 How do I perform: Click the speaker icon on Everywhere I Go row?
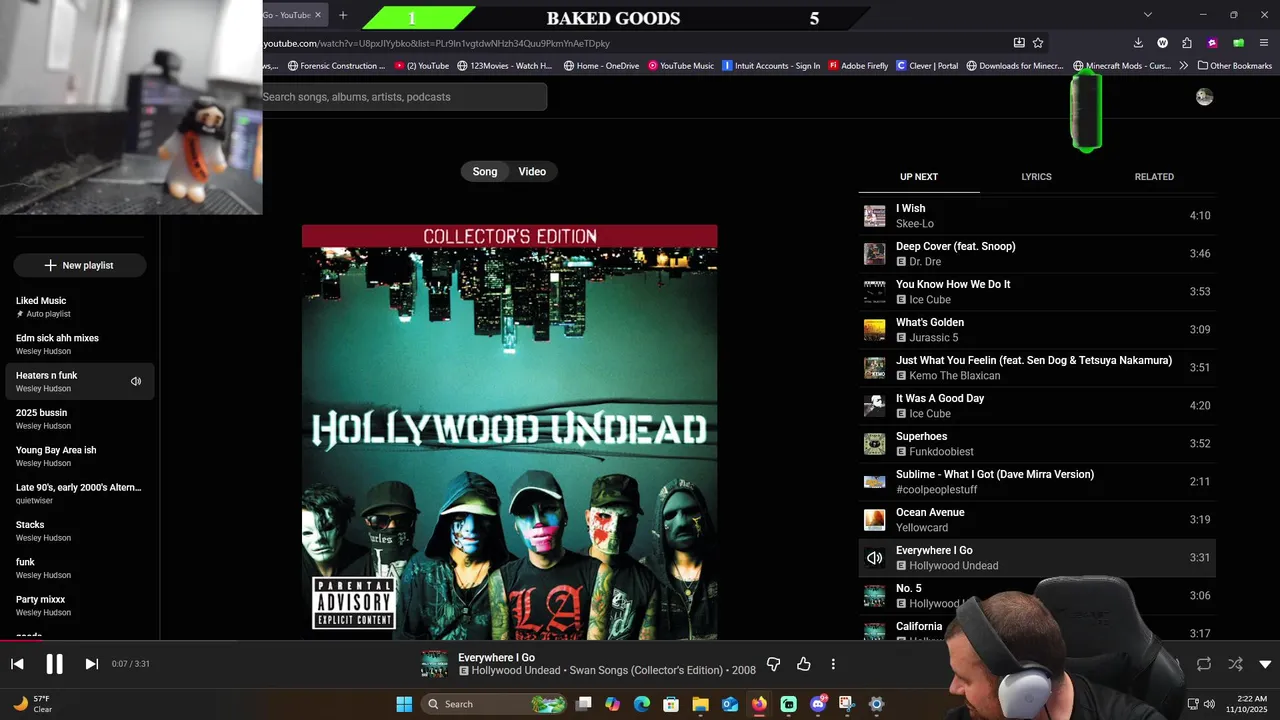click(875, 558)
